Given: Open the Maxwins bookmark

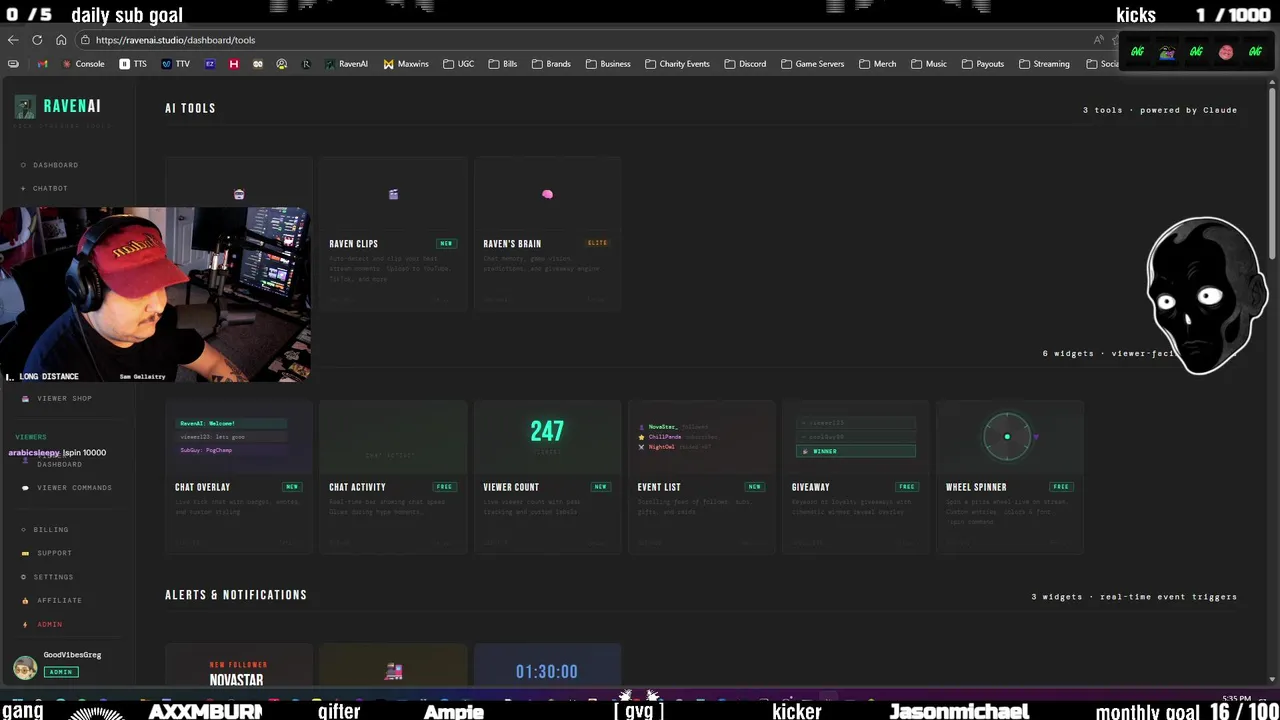Looking at the screenshot, I should [406, 64].
